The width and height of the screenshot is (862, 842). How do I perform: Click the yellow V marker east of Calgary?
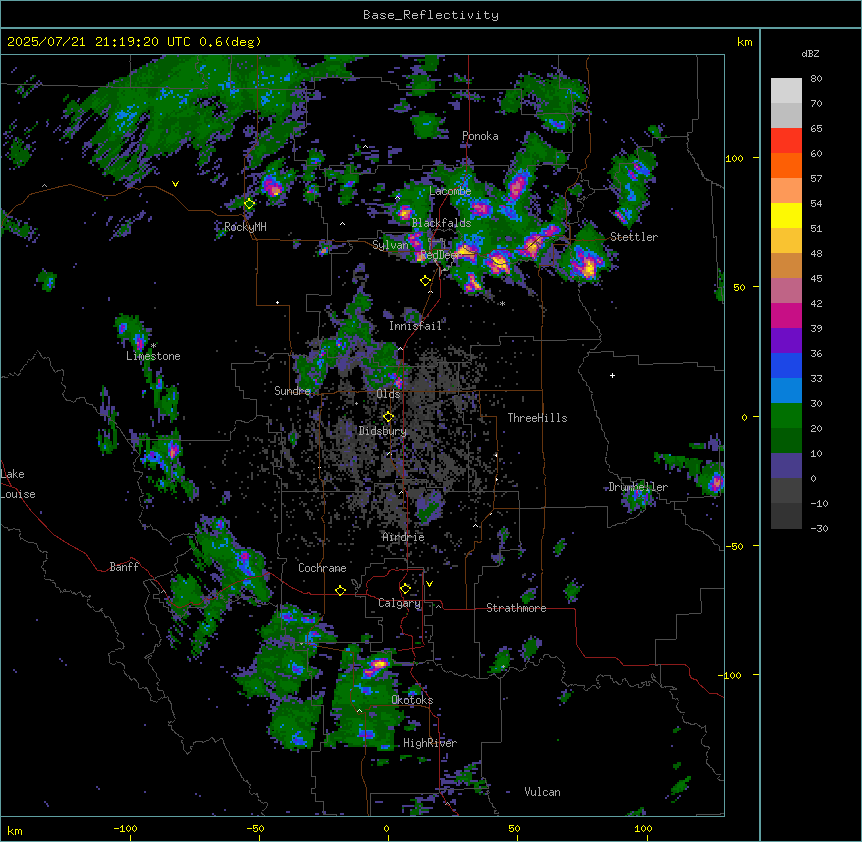click(x=429, y=584)
